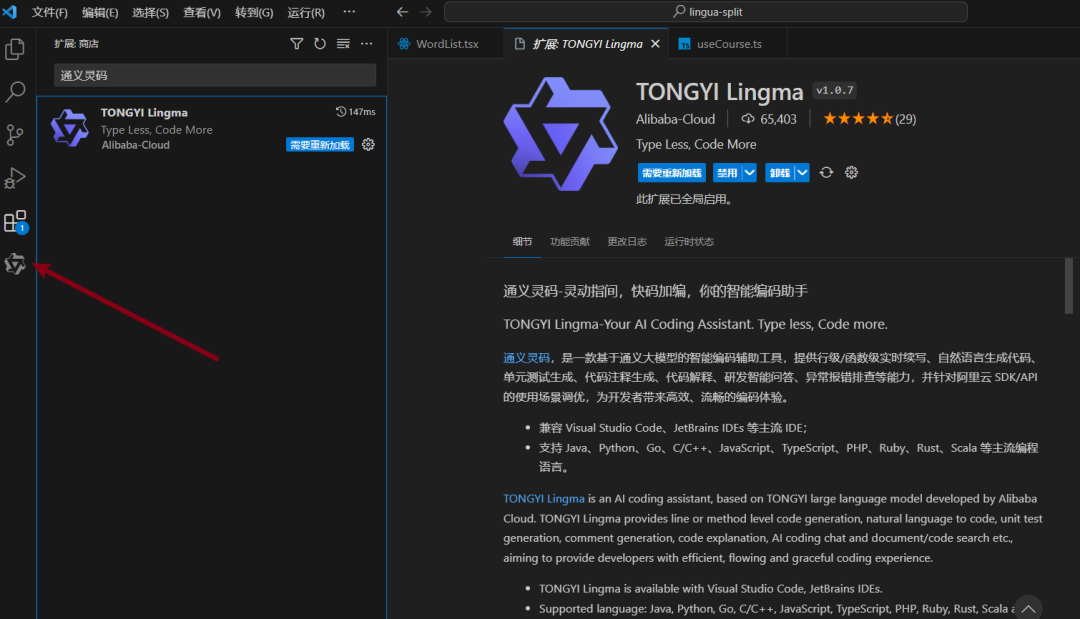
Task: Open the TONGYI Lingma activity bar icon
Action: point(15,264)
